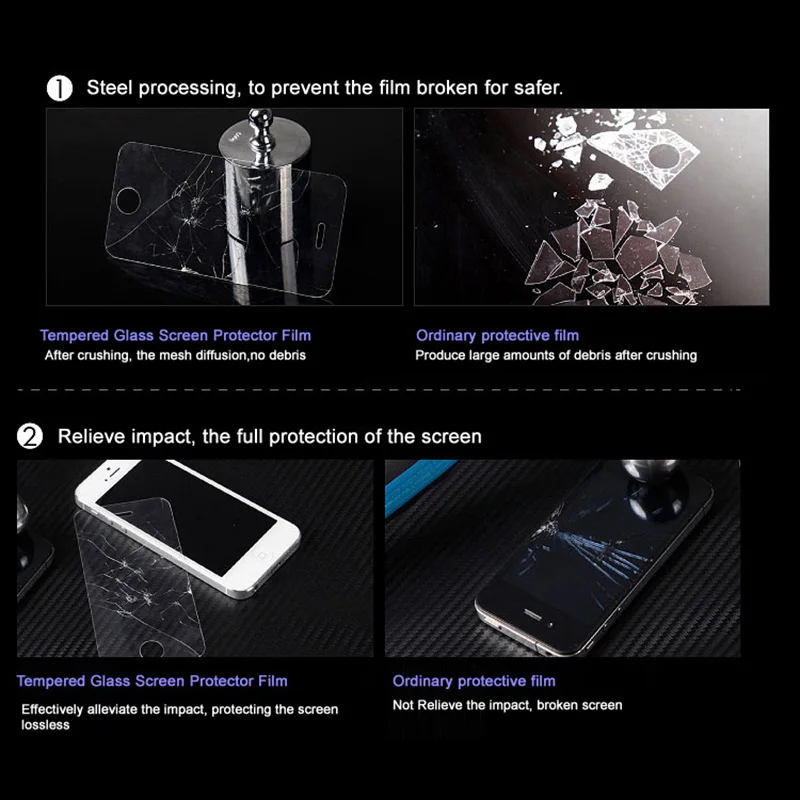
Task: Click the circled number 2 badge
Action: pyautogui.click(x=30, y=437)
